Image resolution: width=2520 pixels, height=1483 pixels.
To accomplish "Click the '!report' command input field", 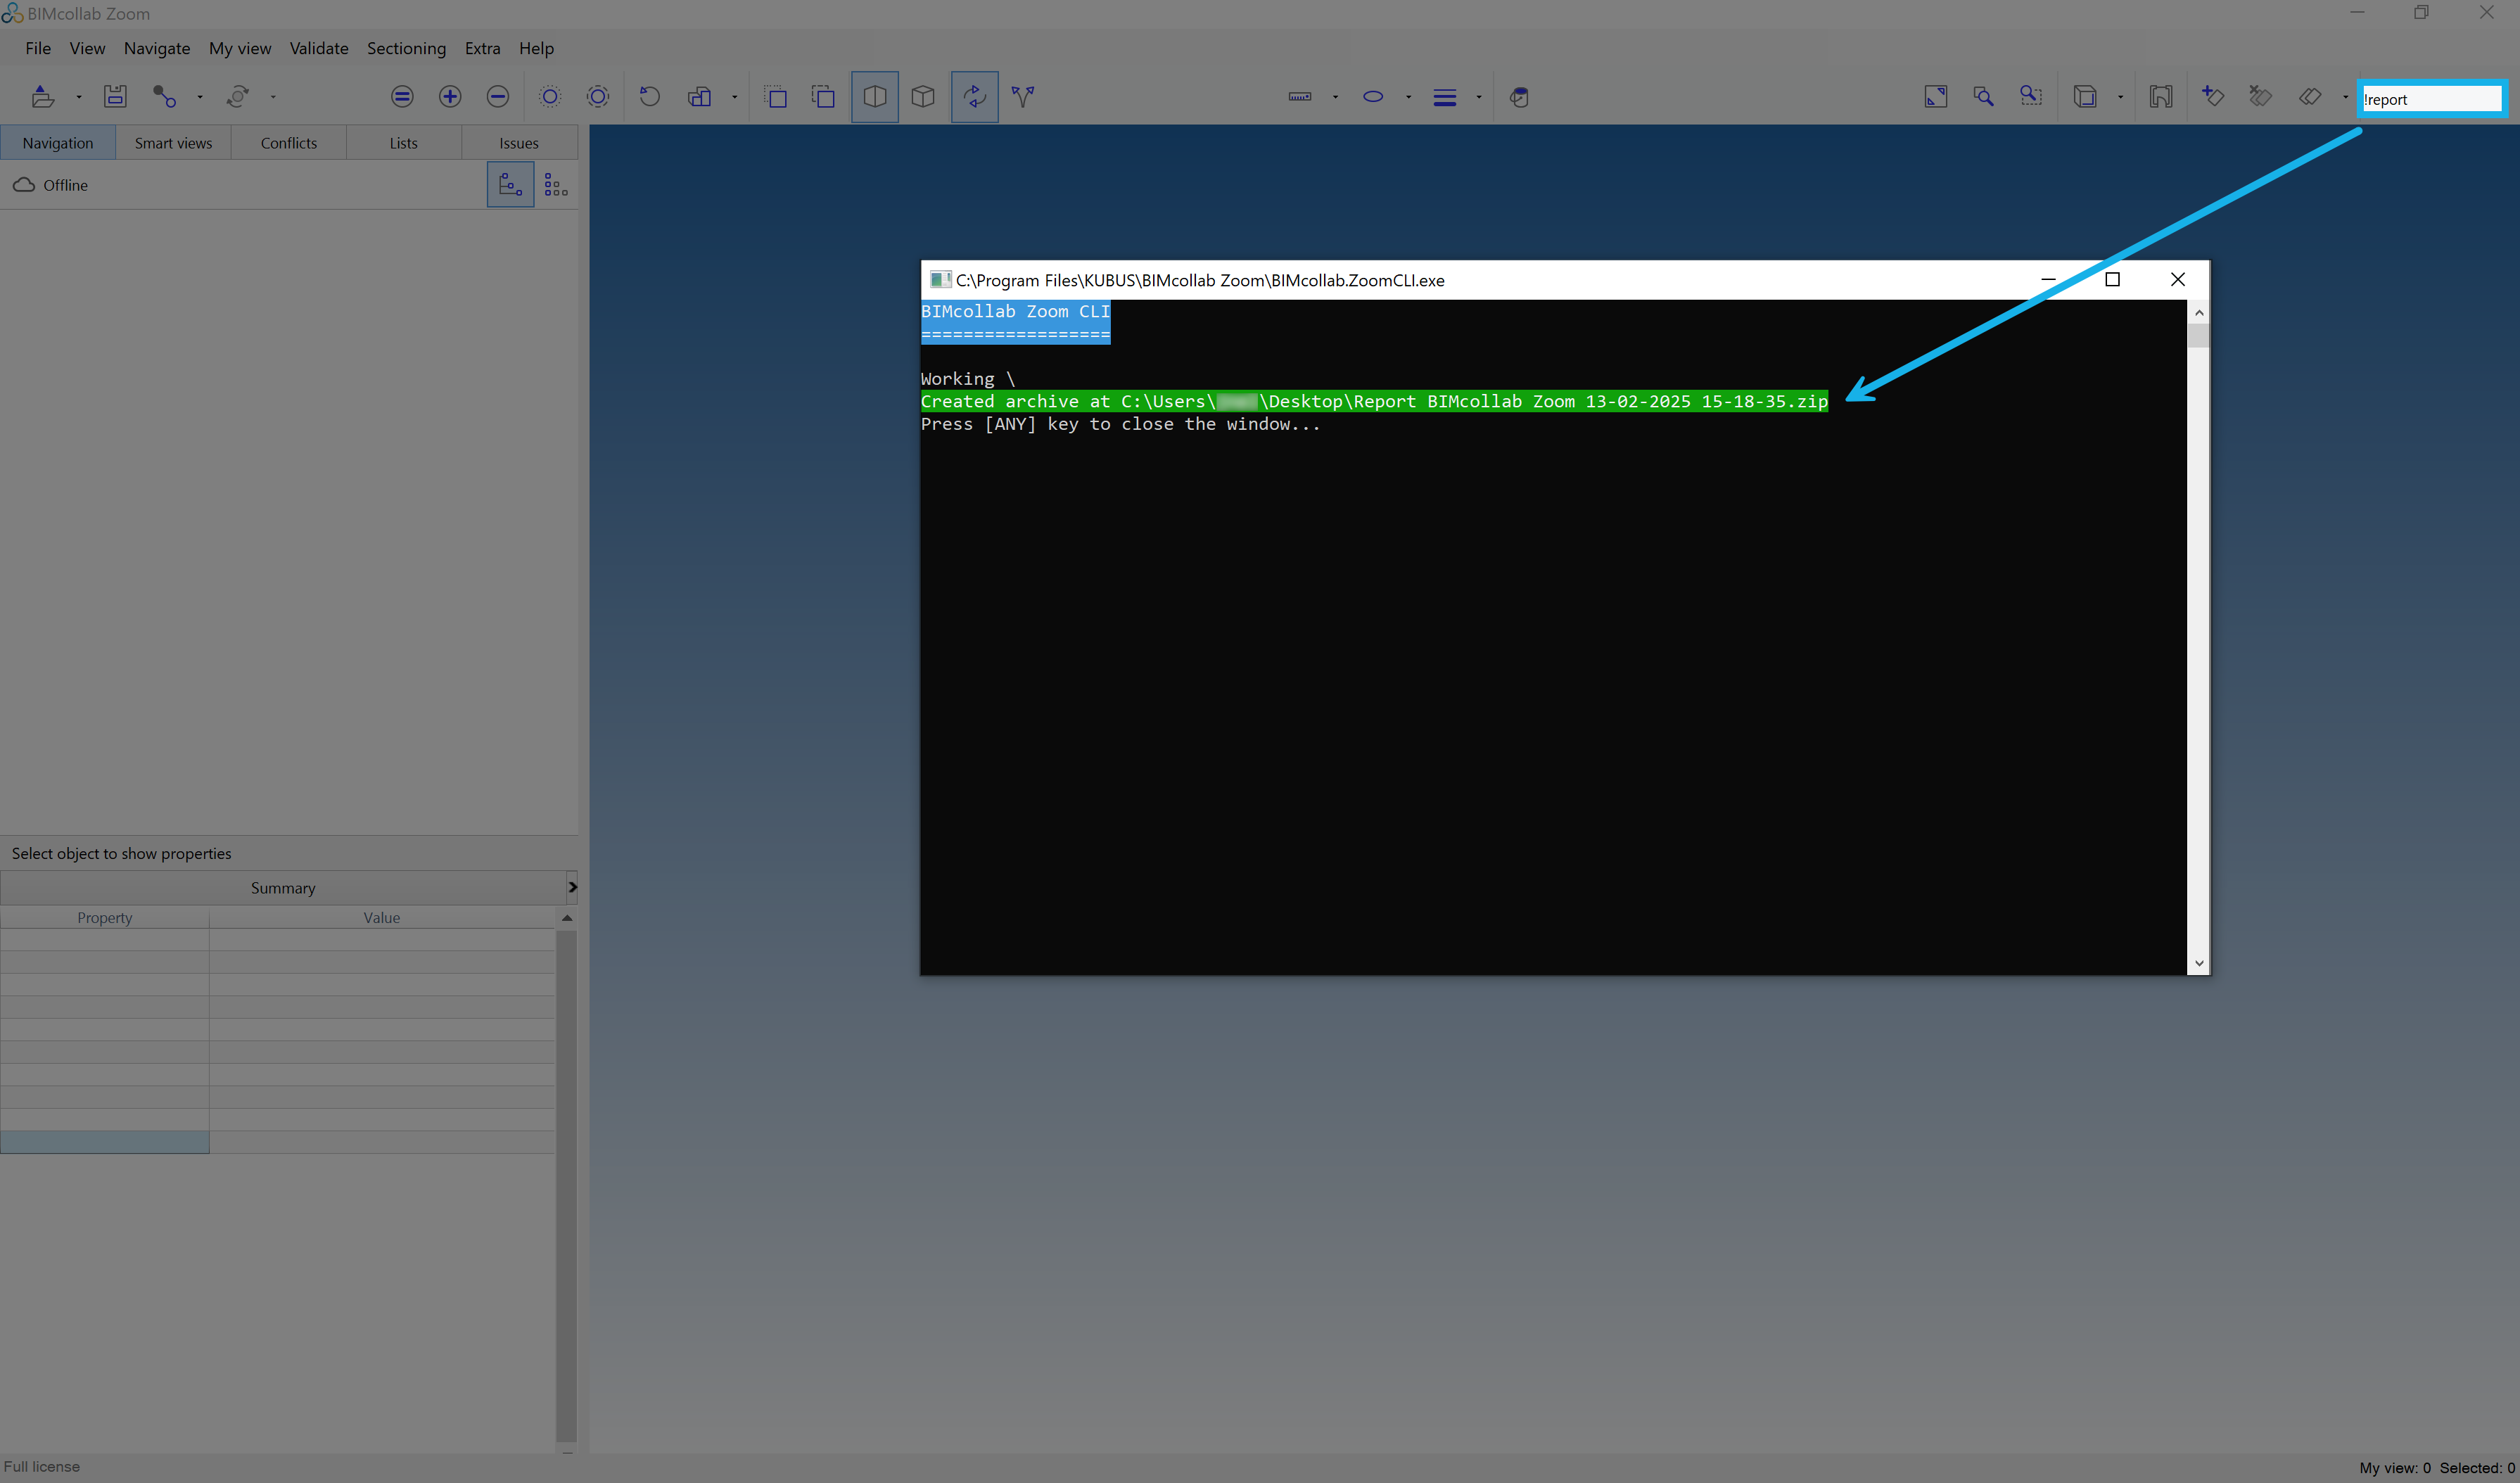I will 2431,99.
